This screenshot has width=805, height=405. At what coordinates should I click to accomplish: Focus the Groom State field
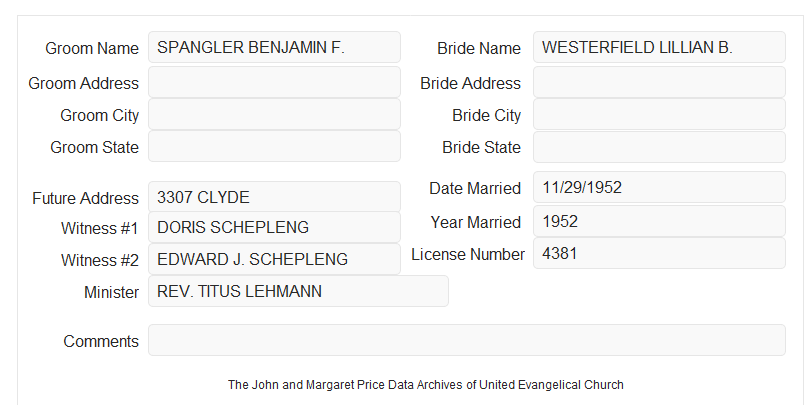point(274,146)
